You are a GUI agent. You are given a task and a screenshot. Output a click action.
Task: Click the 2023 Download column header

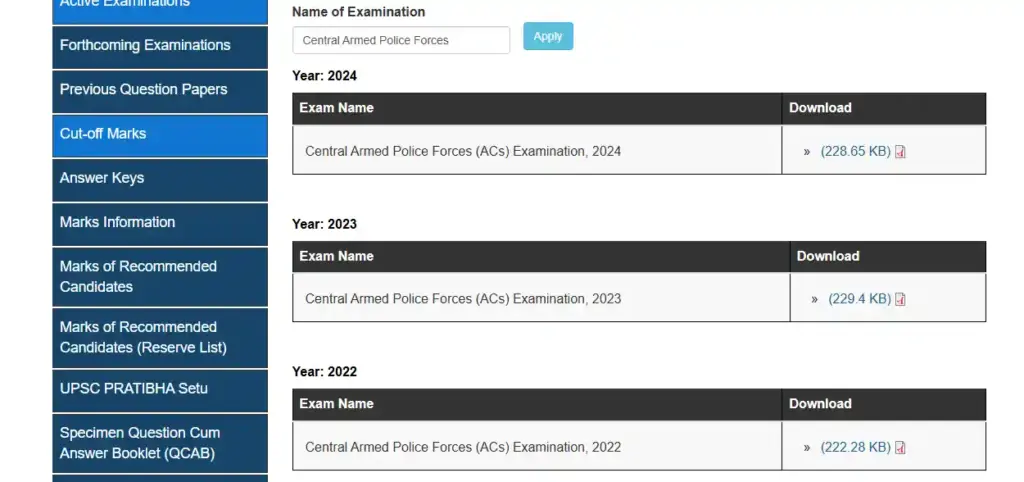(x=827, y=256)
